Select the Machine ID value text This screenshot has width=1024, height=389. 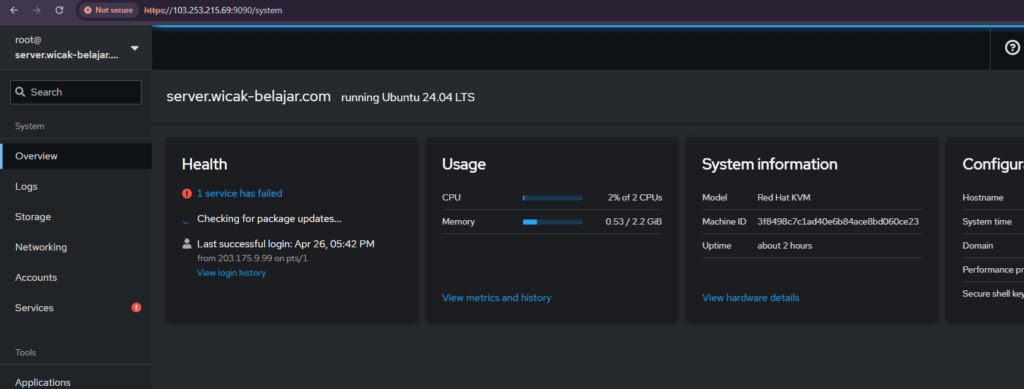[838, 222]
